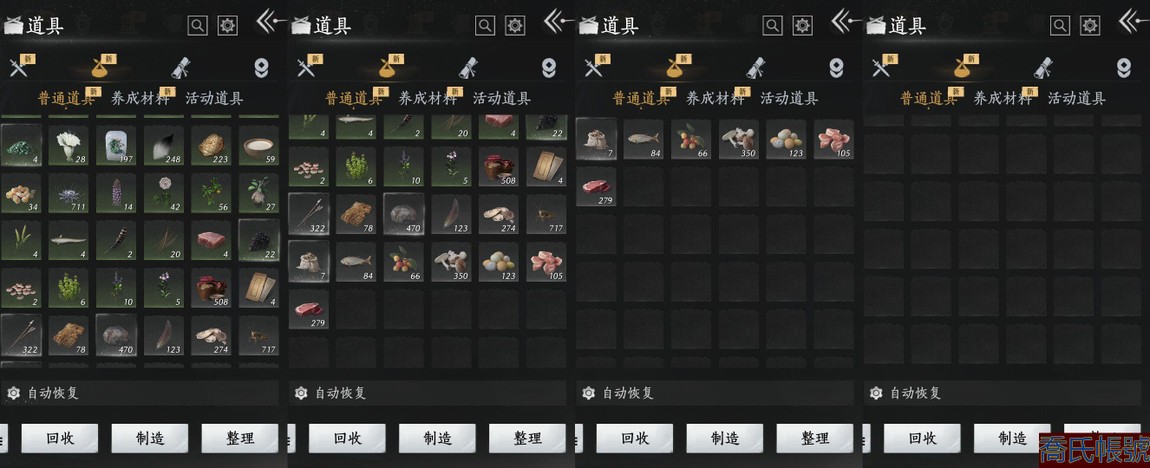Pick the feather item showing count 248
The height and width of the screenshot is (468, 1150).
tap(164, 145)
